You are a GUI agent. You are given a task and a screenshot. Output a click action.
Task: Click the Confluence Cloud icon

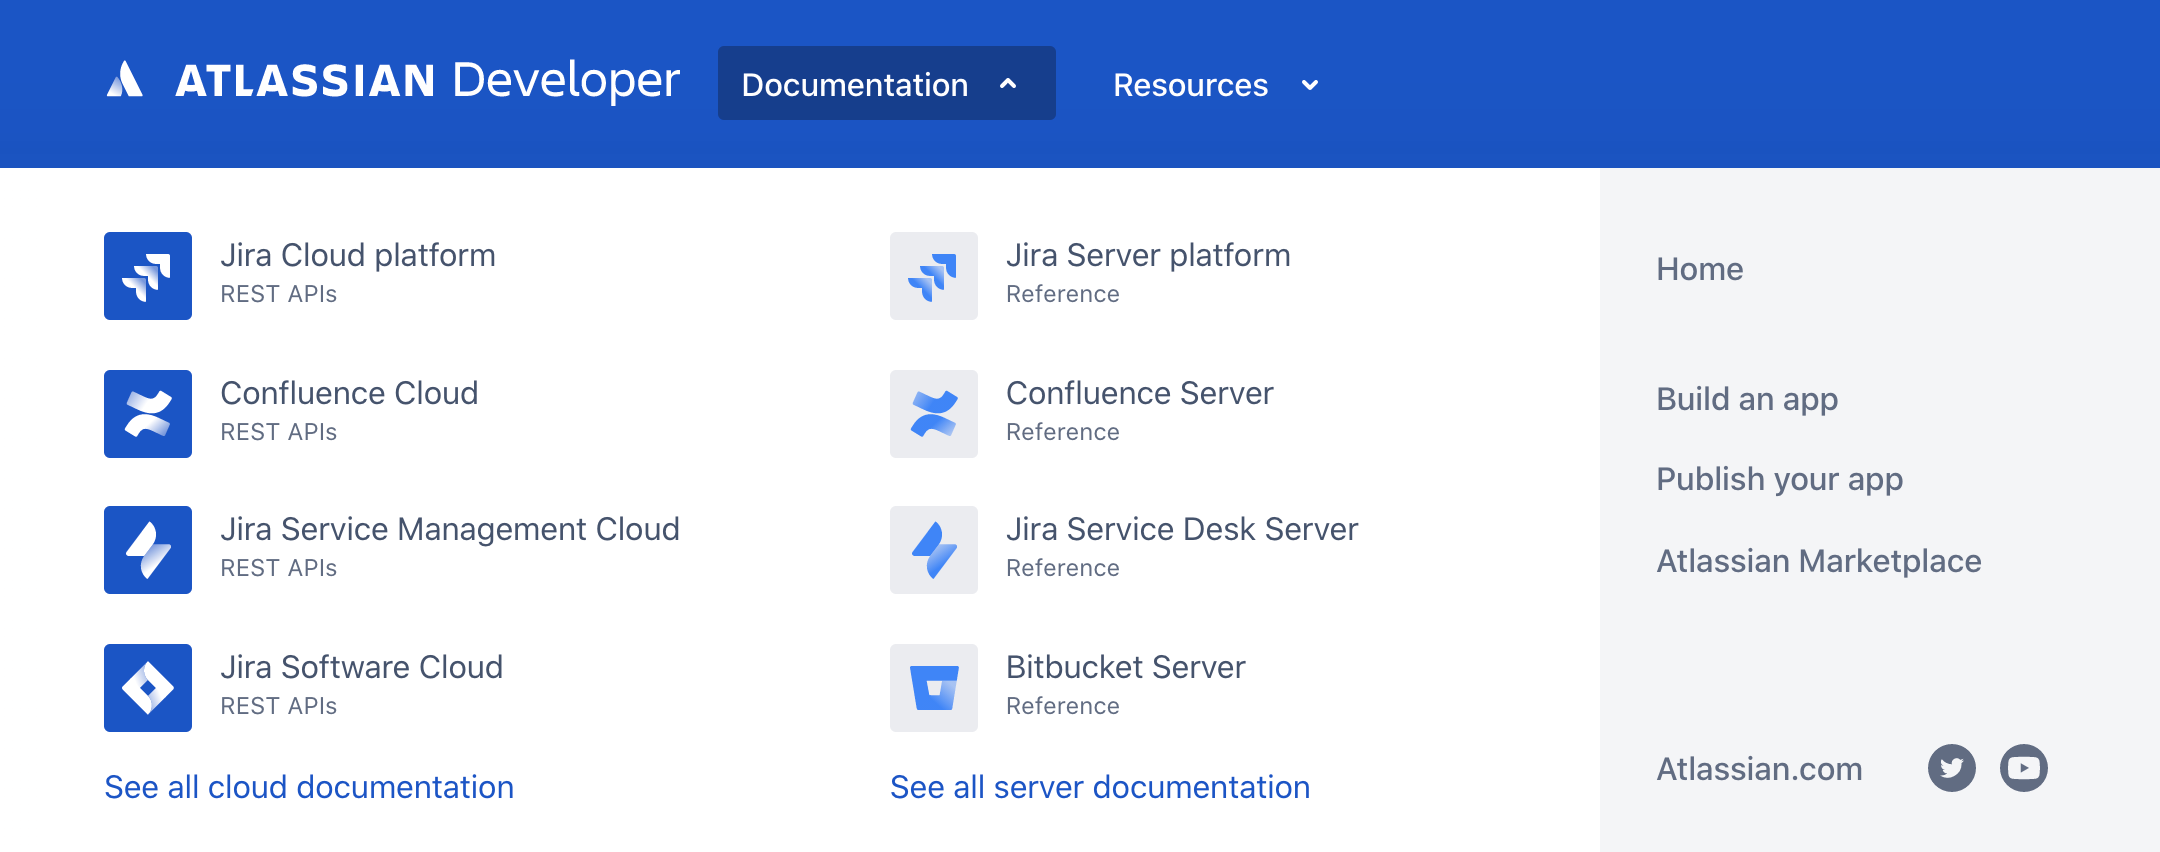[x=148, y=414]
